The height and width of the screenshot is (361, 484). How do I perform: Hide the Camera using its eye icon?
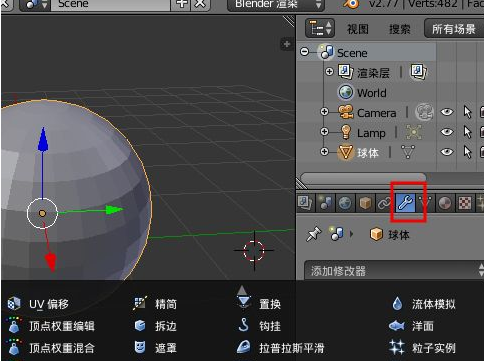pos(447,112)
